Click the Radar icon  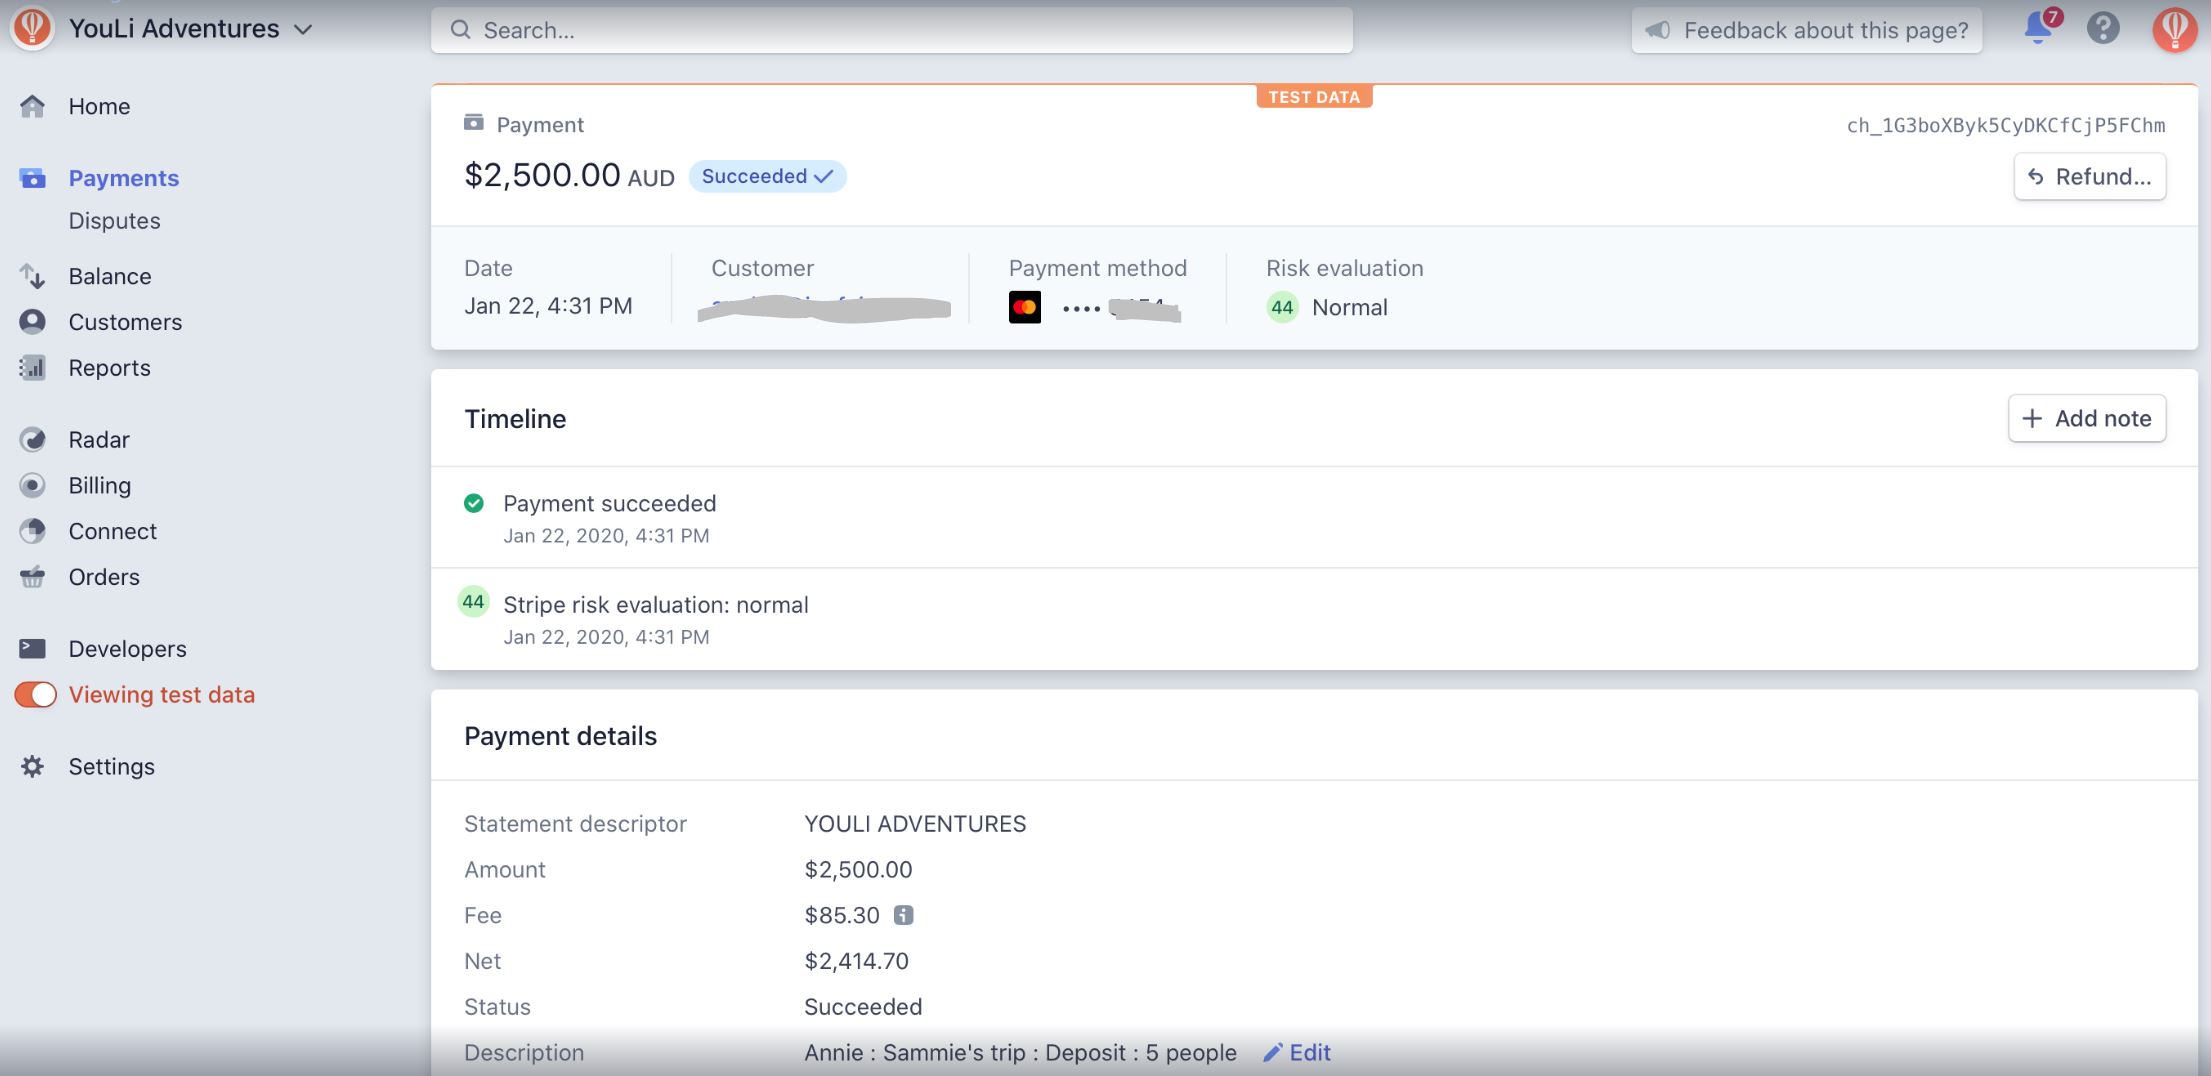pyautogui.click(x=32, y=440)
